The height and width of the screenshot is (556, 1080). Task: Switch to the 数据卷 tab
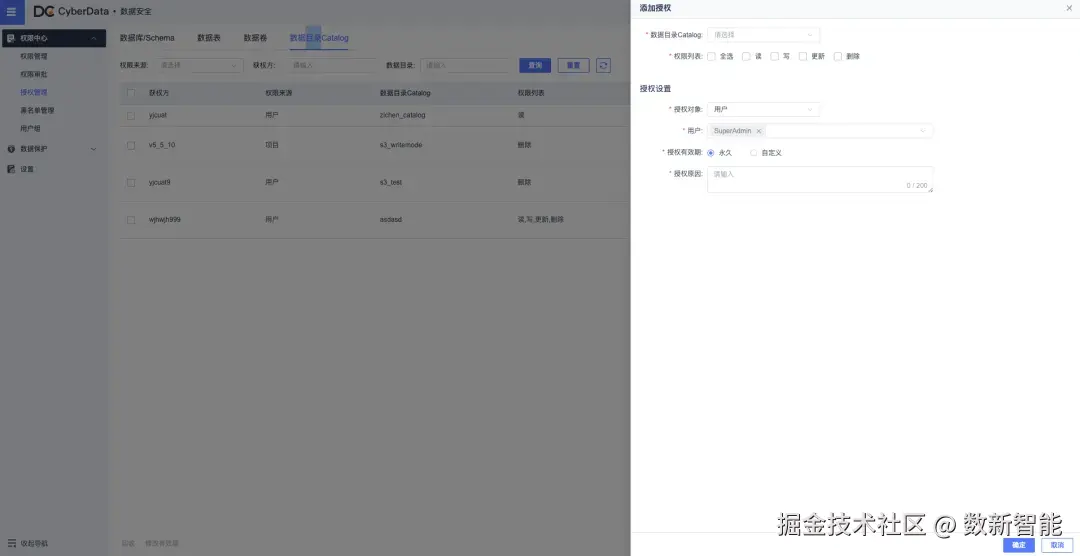[255, 38]
